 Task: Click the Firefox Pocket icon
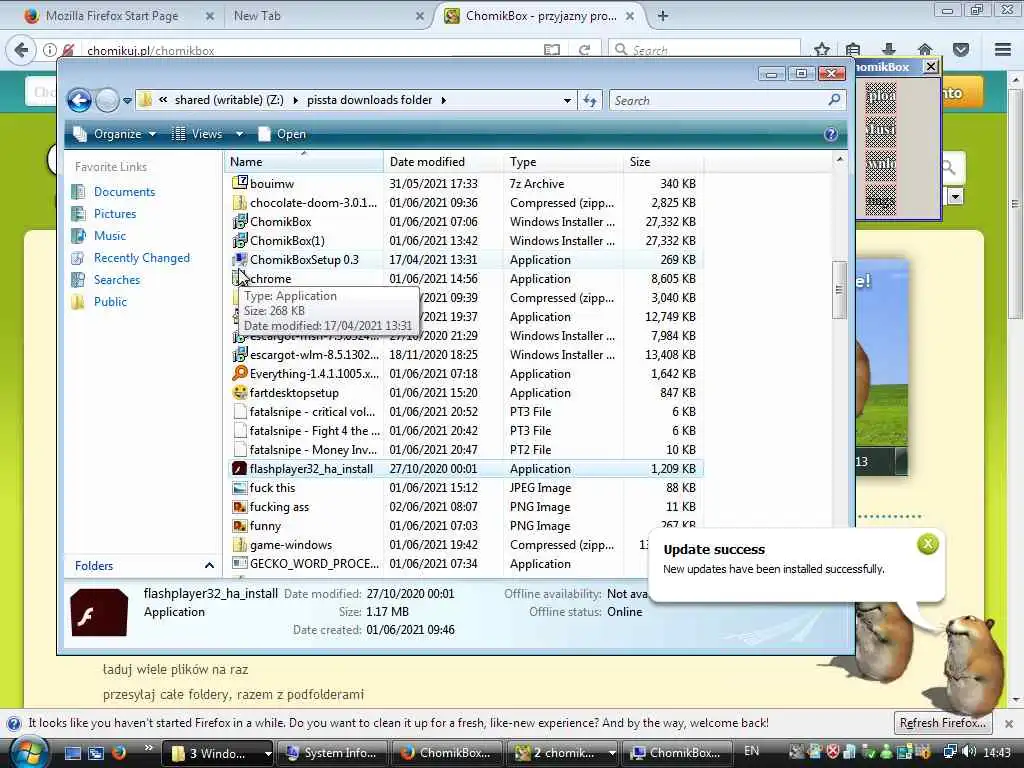tap(961, 50)
